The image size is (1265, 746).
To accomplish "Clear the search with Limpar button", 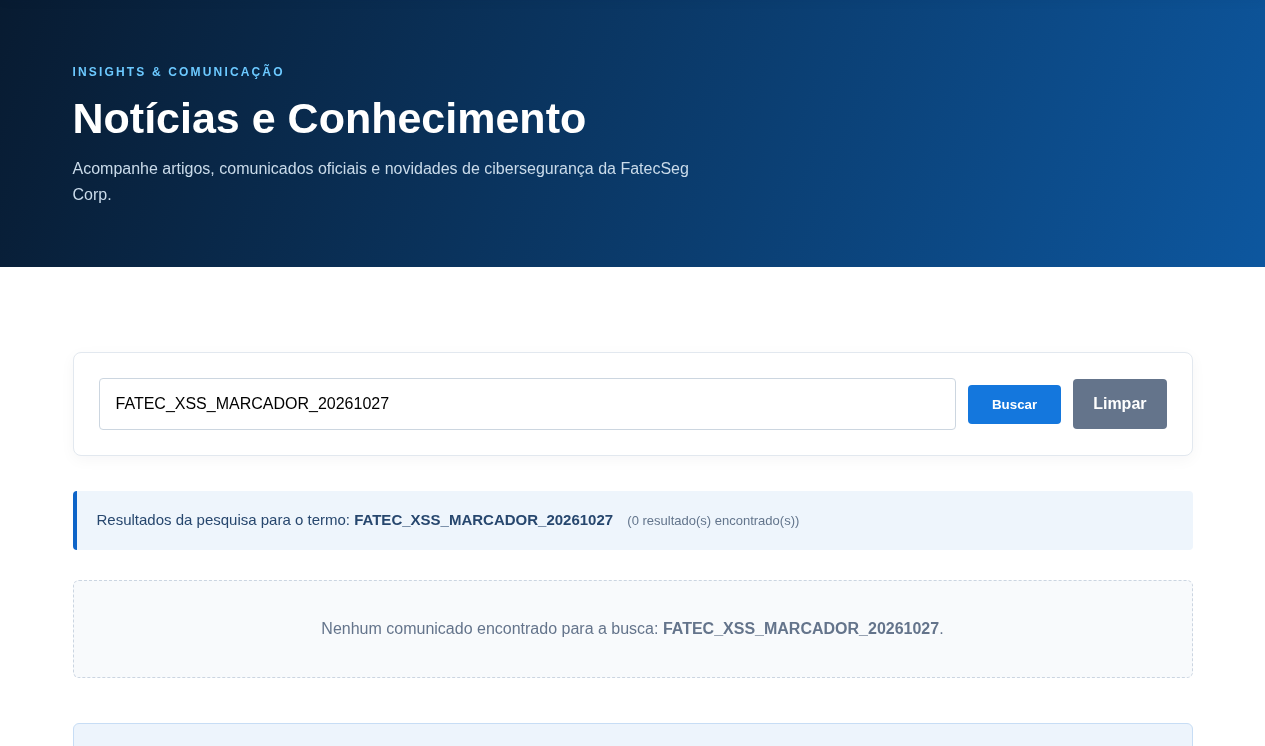I will [x=1120, y=404].
